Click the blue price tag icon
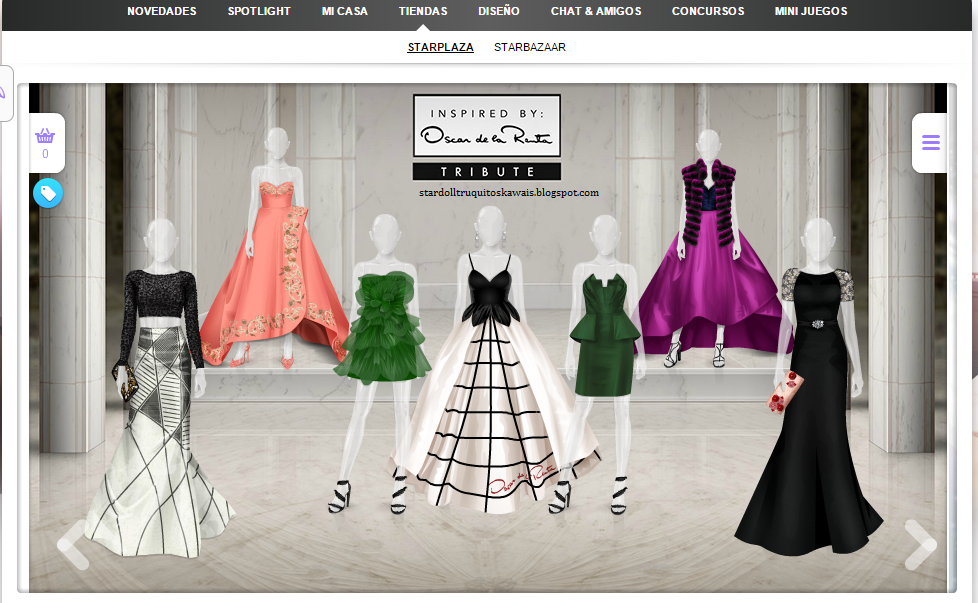Screen dimensions: 978x603 (x=48, y=193)
